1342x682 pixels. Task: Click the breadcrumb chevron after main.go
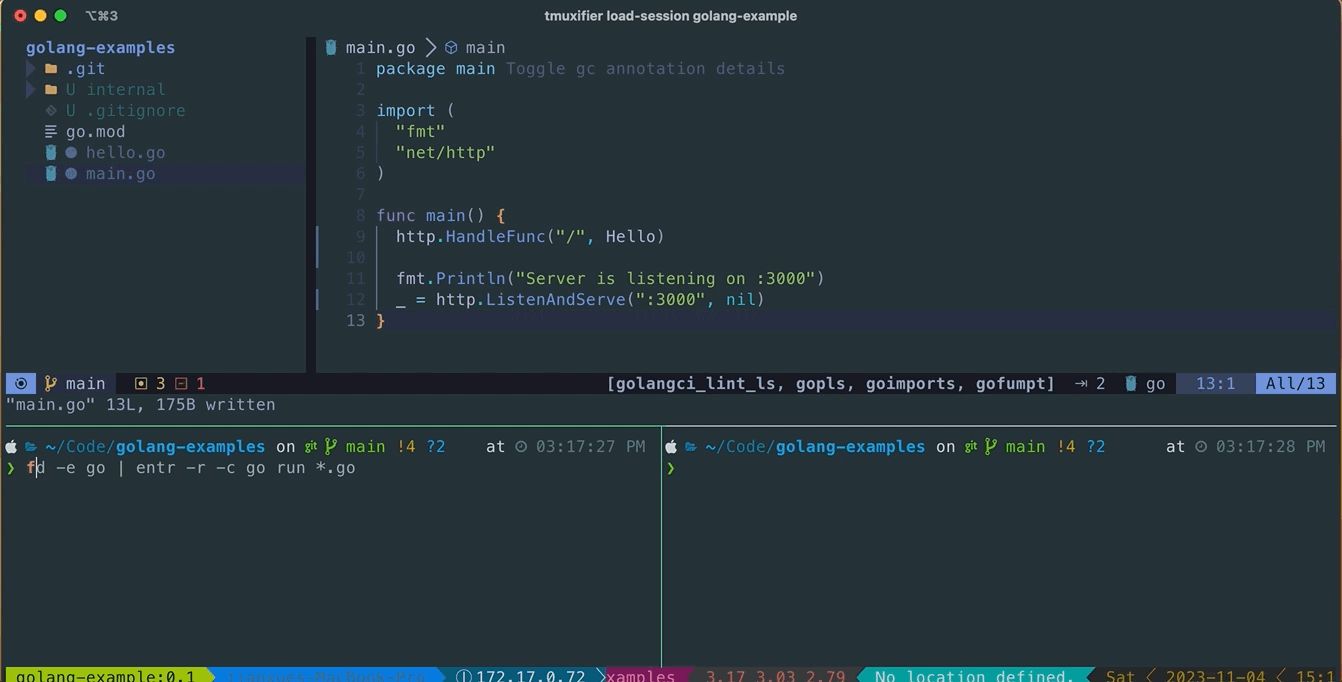pyautogui.click(x=431, y=48)
